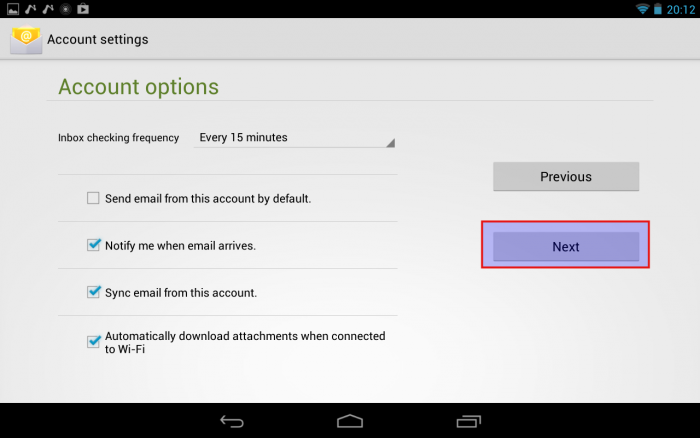The height and width of the screenshot is (438, 700).
Task: Open the Every 15 minutes frequency dropdown
Action: [x=295, y=138]
